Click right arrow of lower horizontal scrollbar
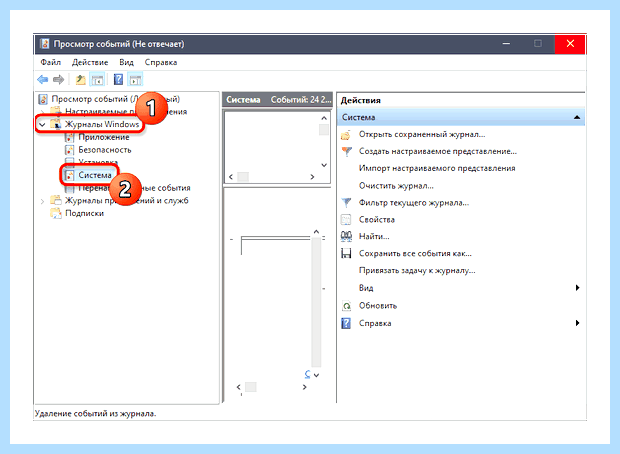 [304, 387]
